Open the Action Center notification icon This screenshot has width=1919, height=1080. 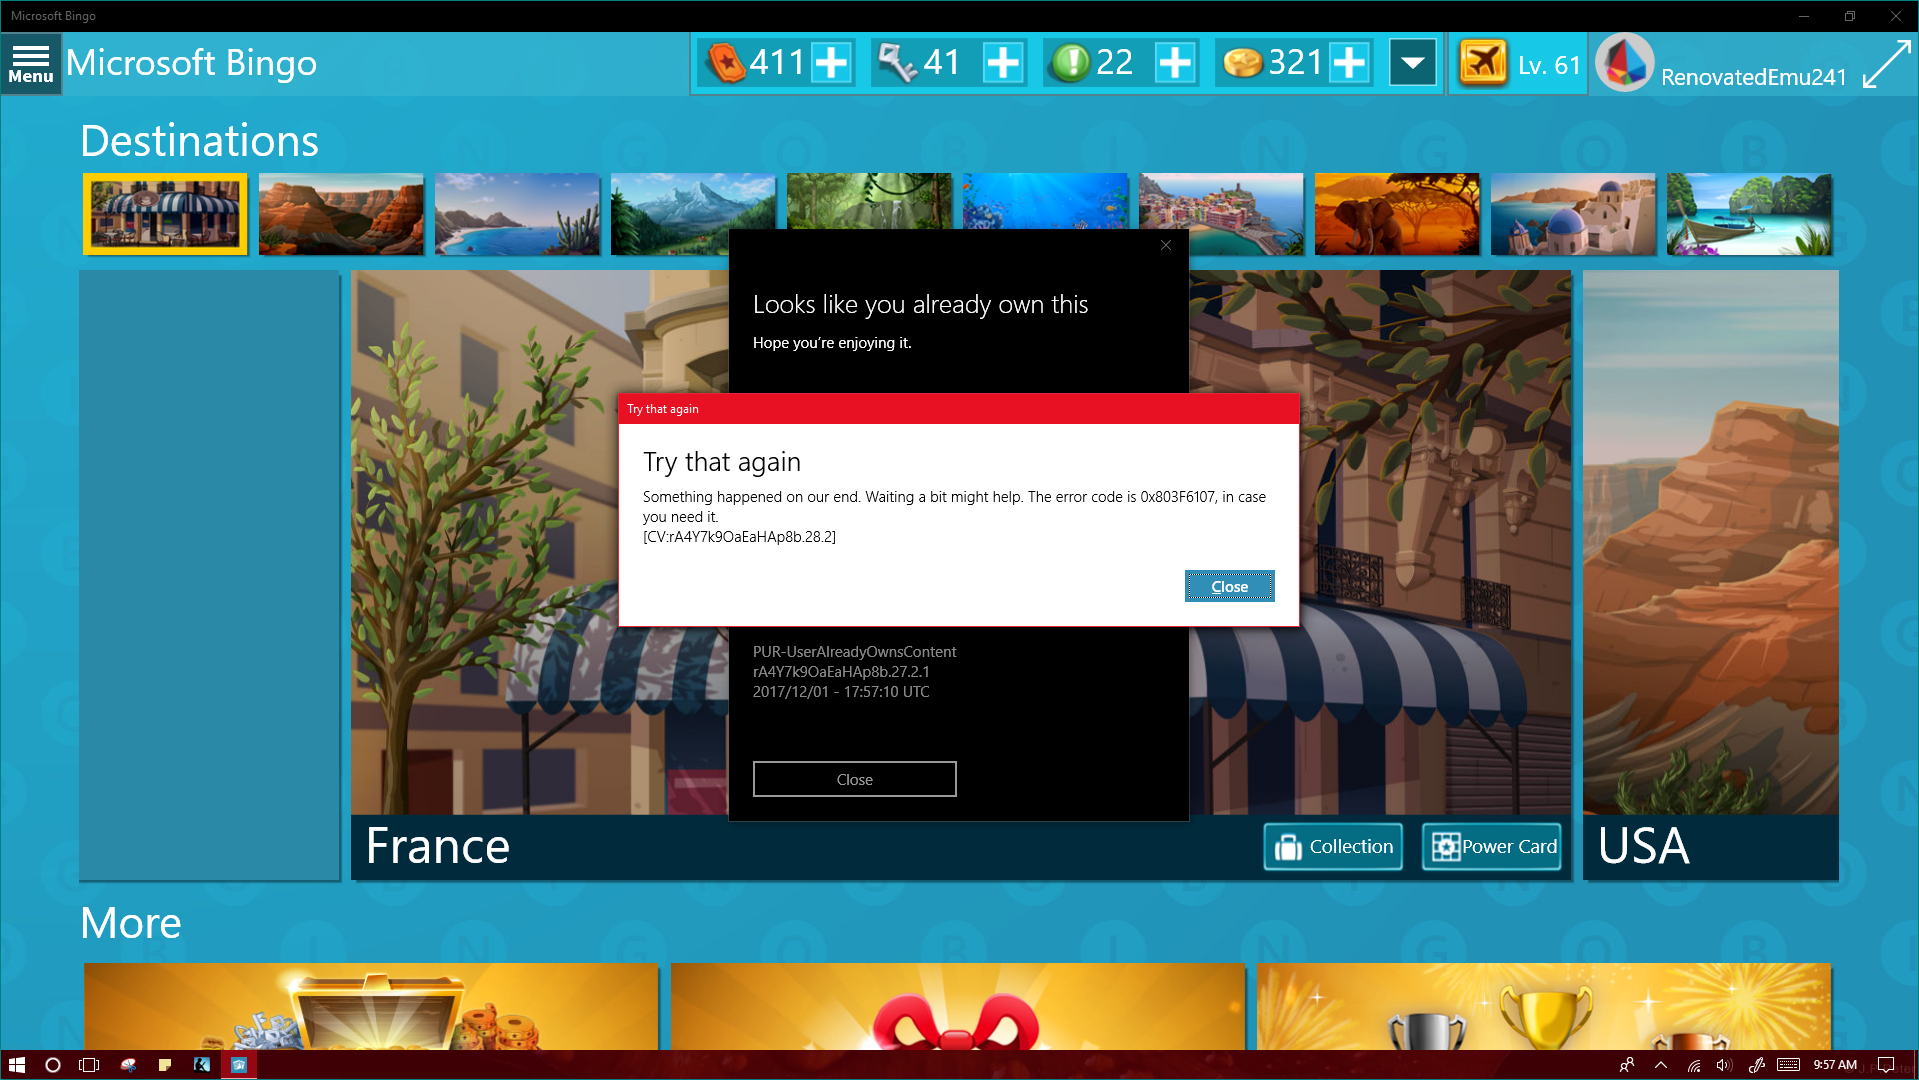pos(1886,1065)
